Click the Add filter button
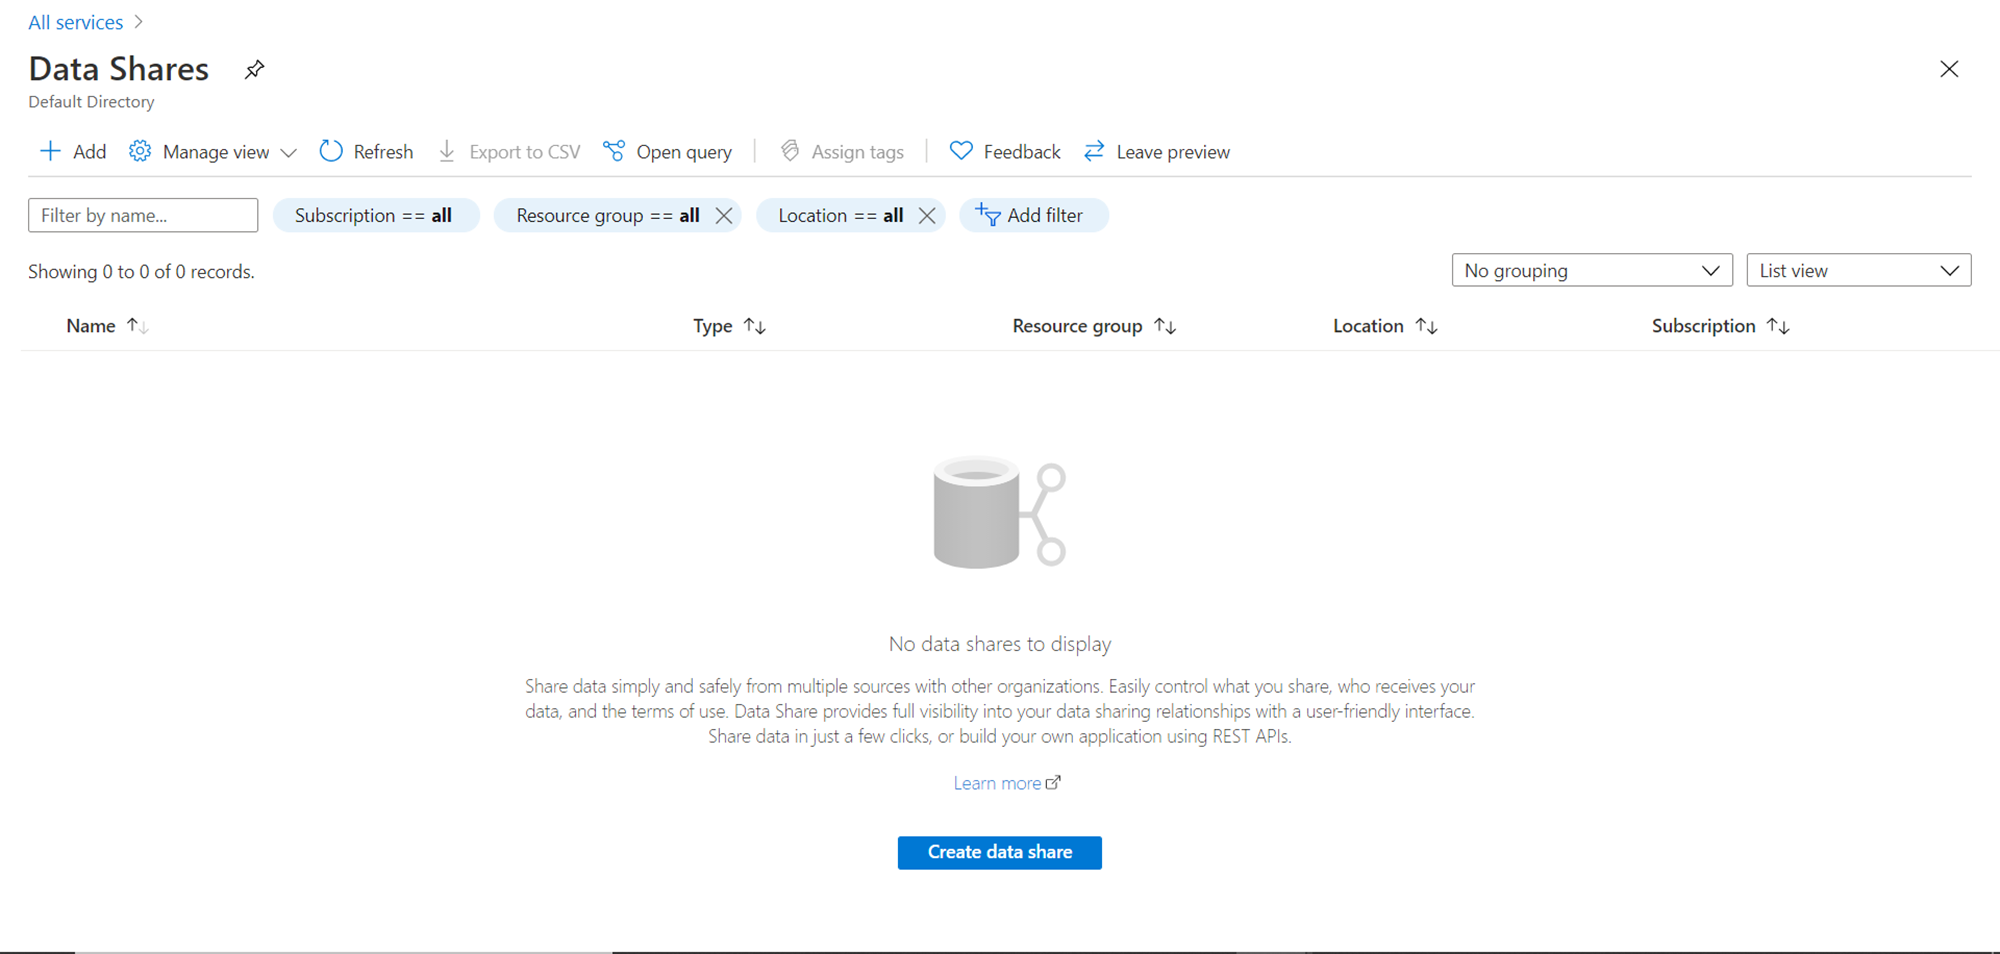The image size is (2000, 954). tap(1033, 215)
